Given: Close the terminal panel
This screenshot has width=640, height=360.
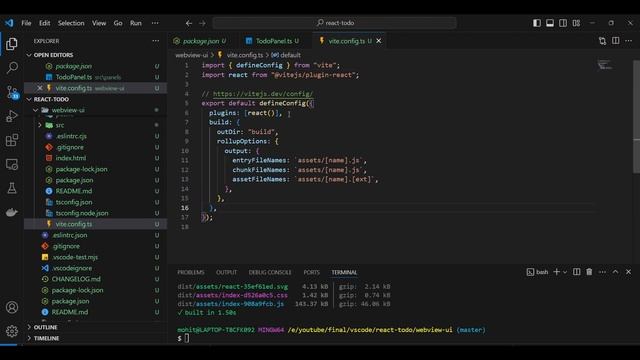Looking at the screenshot, I should (x=629, y=272).
